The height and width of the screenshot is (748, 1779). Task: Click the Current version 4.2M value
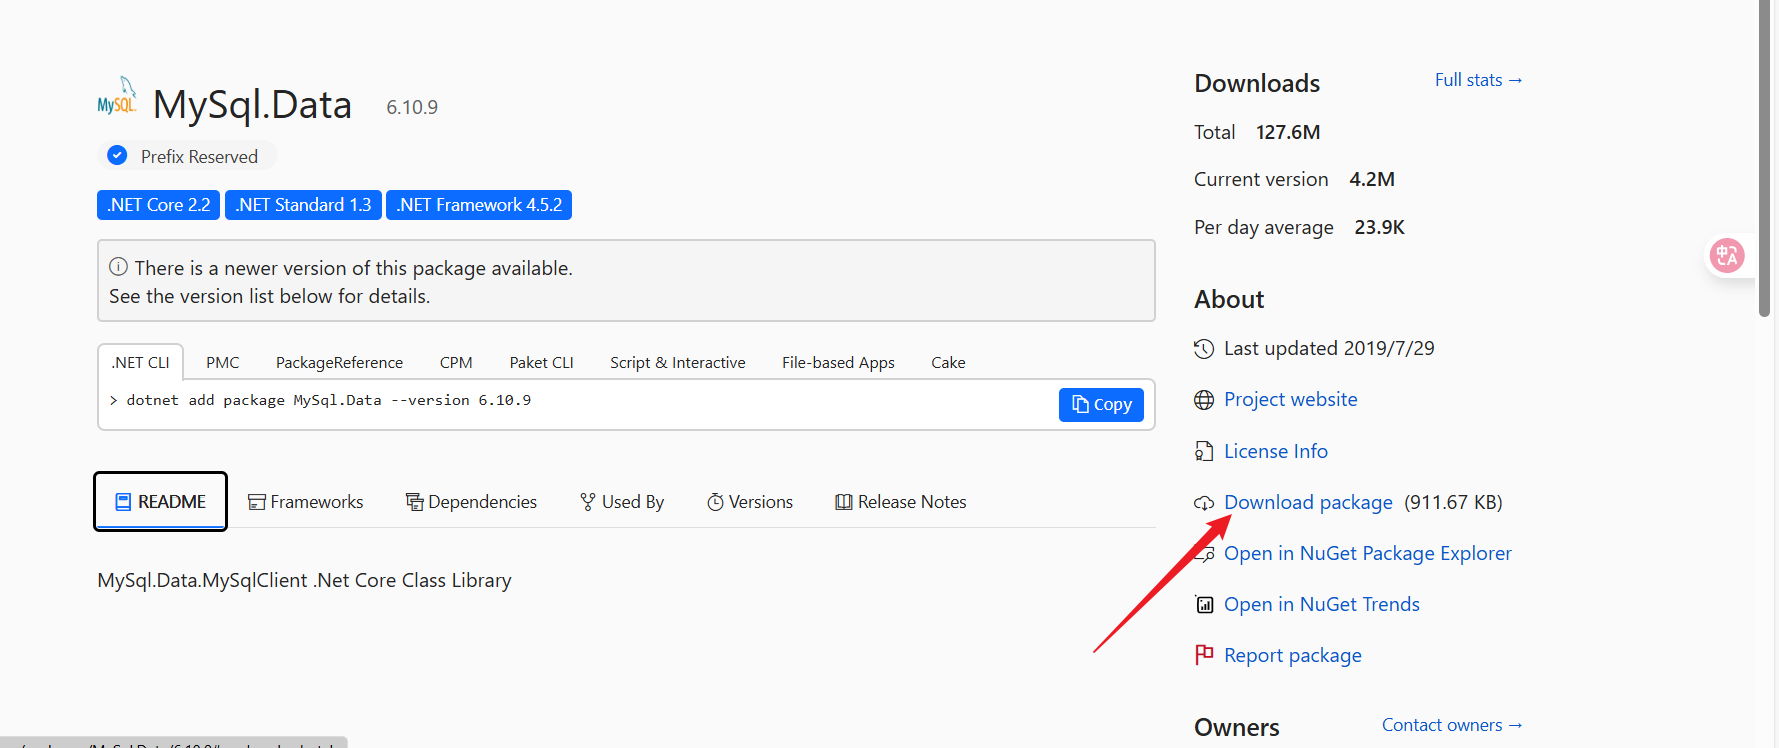(1372, 179)
